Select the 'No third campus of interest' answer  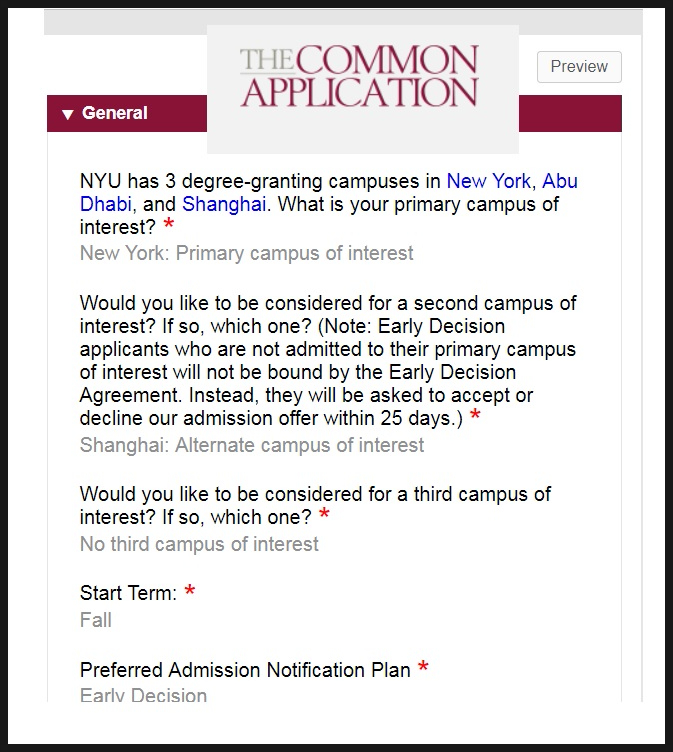(x=199, y=544)
